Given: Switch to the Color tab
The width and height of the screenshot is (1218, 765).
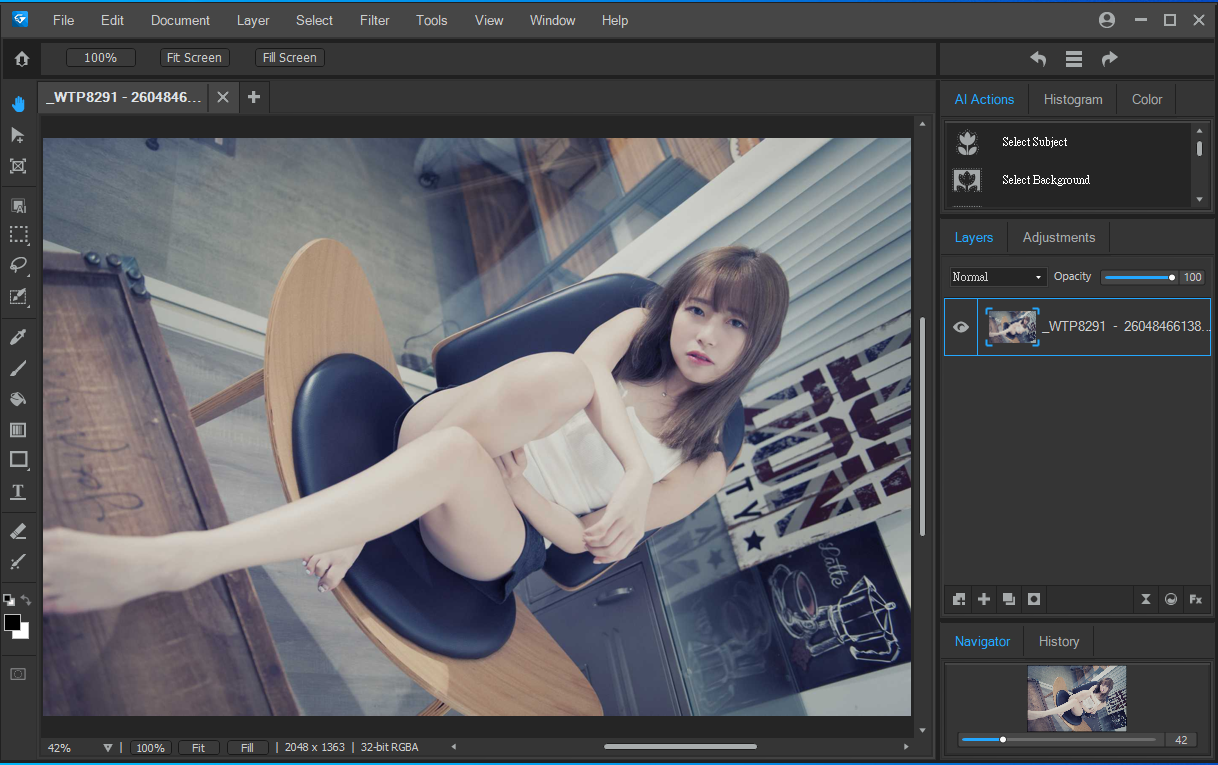Looking at the screenshot, I should (1147, 100).
